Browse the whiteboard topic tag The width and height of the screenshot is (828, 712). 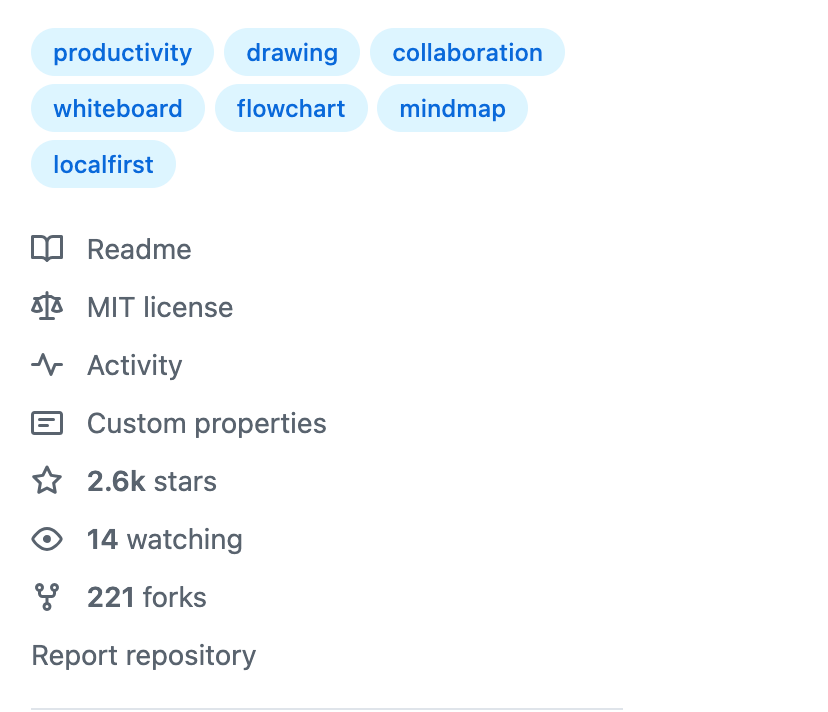click(x=117, y=108)
